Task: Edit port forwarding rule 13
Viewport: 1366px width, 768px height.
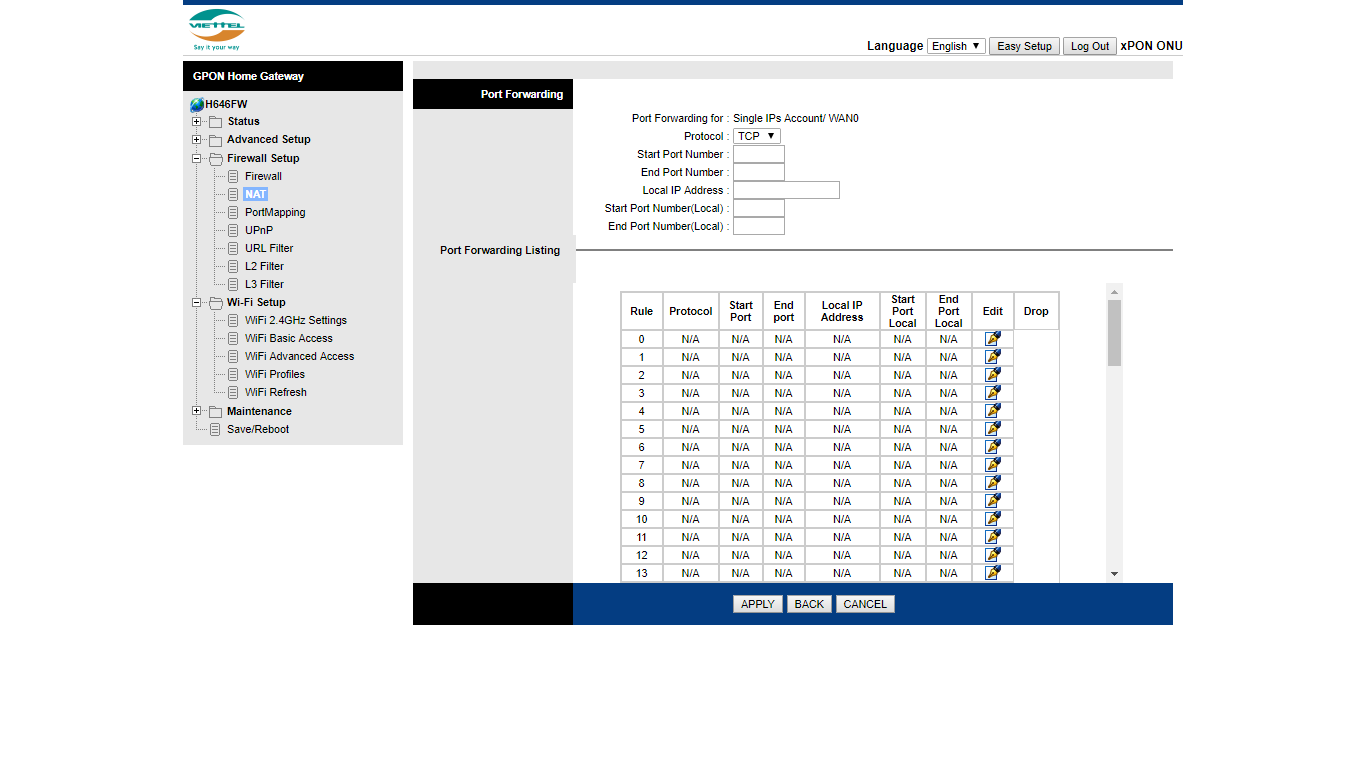Action: coord(992,573)
